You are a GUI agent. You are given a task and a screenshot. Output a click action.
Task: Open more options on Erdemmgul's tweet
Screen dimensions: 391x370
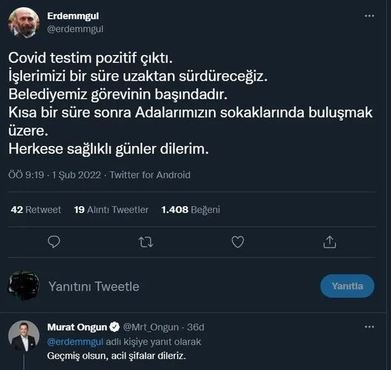pos(369,16)
